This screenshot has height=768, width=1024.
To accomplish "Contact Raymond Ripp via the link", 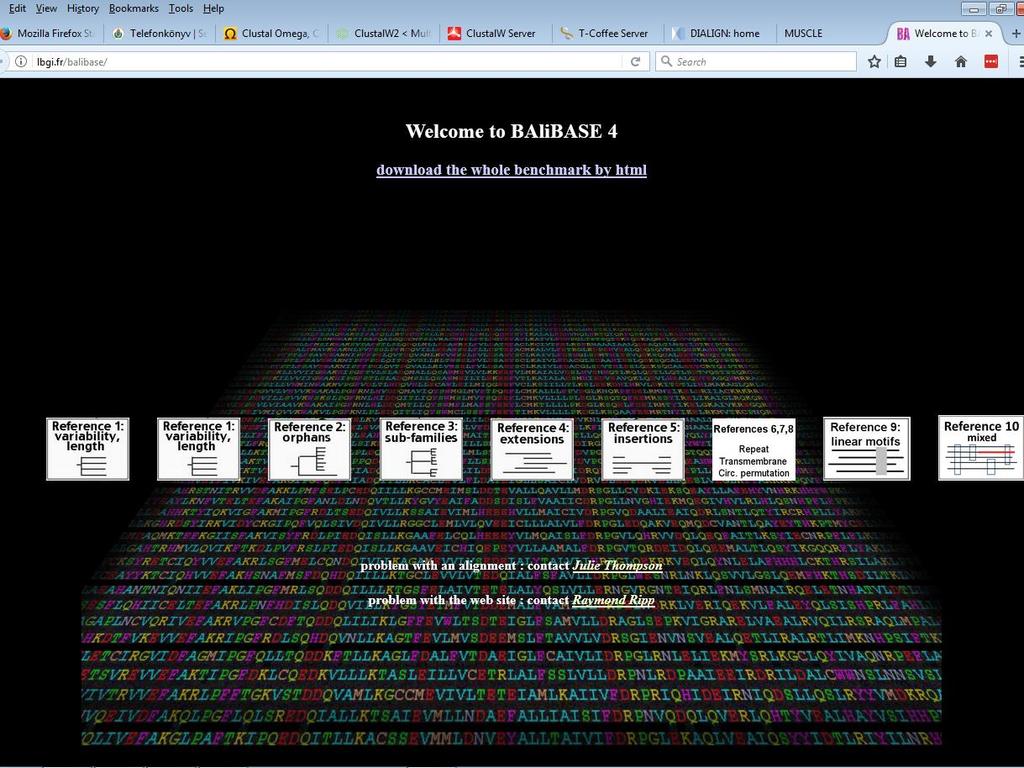I will pyautogui.click(x=613, y=600).
